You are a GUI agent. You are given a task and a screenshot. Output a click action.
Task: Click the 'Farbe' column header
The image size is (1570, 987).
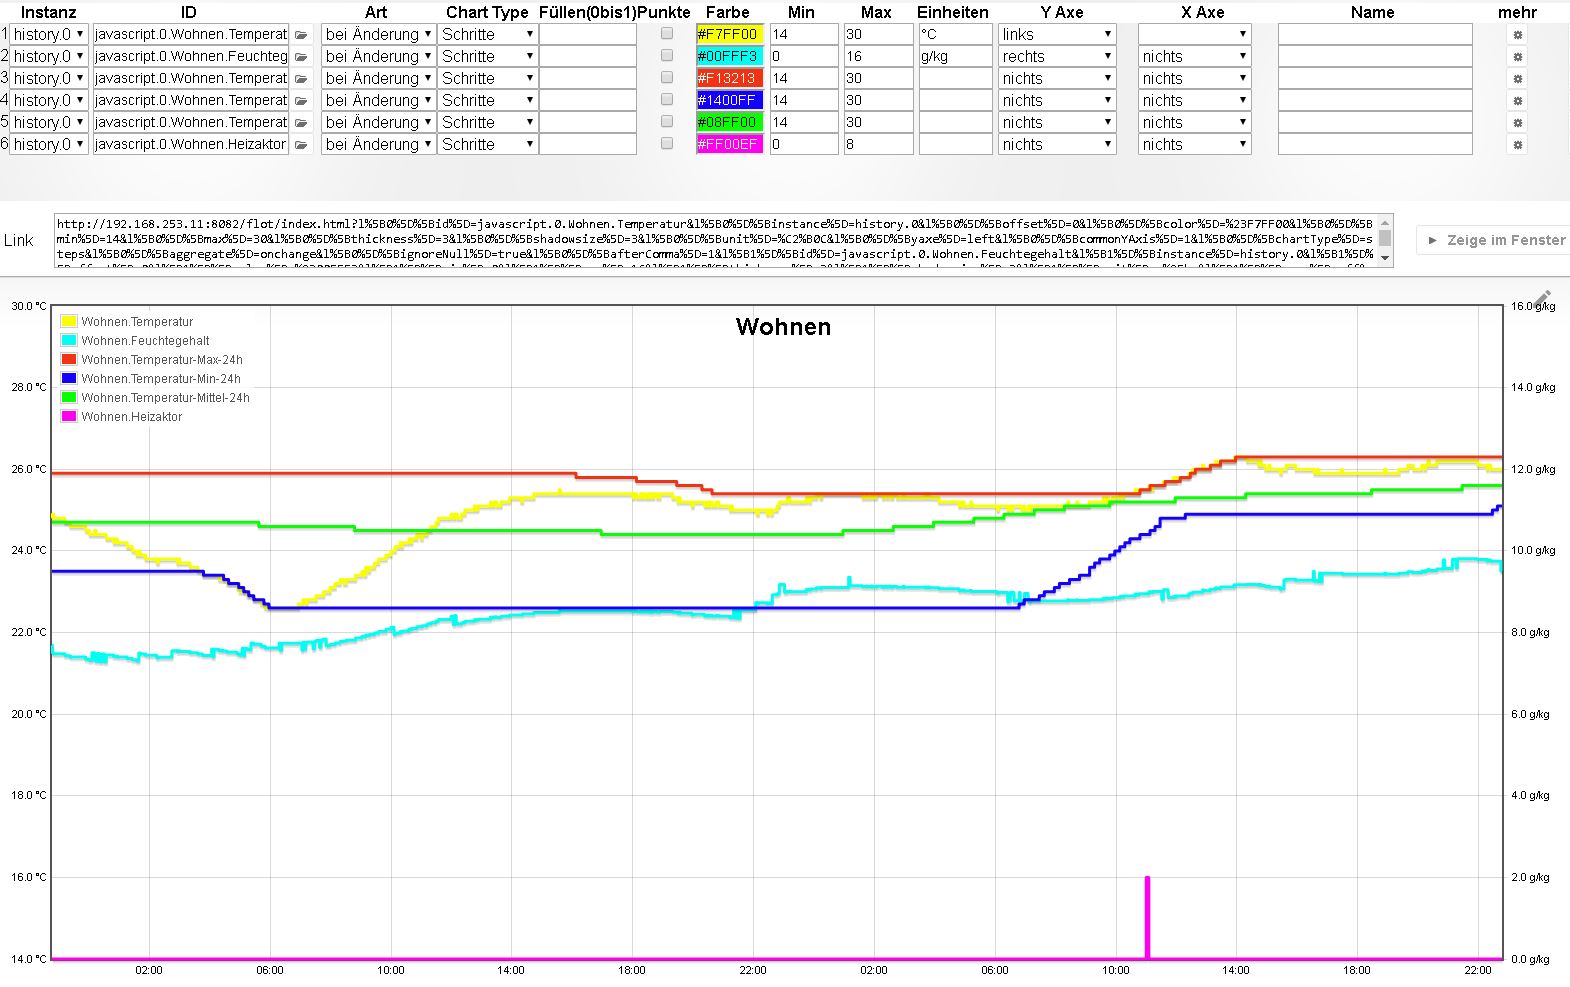728,12
